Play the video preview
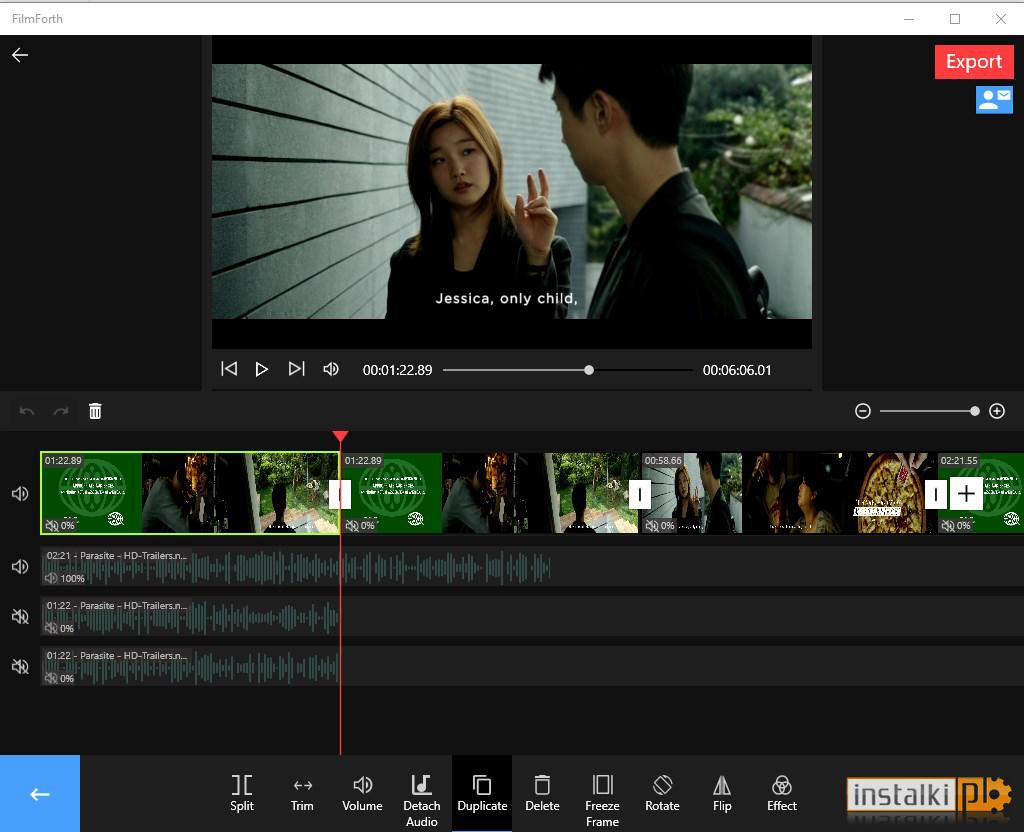Viewport: 1024px width, 832px height. (262, 370)
